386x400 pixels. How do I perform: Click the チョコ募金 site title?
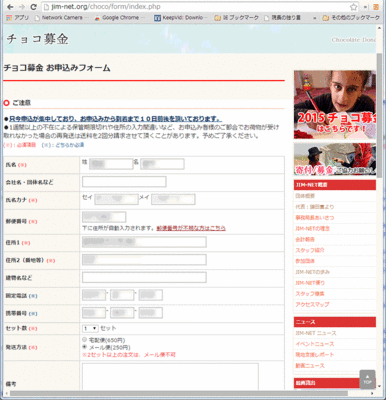pyautogui.click(x=37, y=39)
